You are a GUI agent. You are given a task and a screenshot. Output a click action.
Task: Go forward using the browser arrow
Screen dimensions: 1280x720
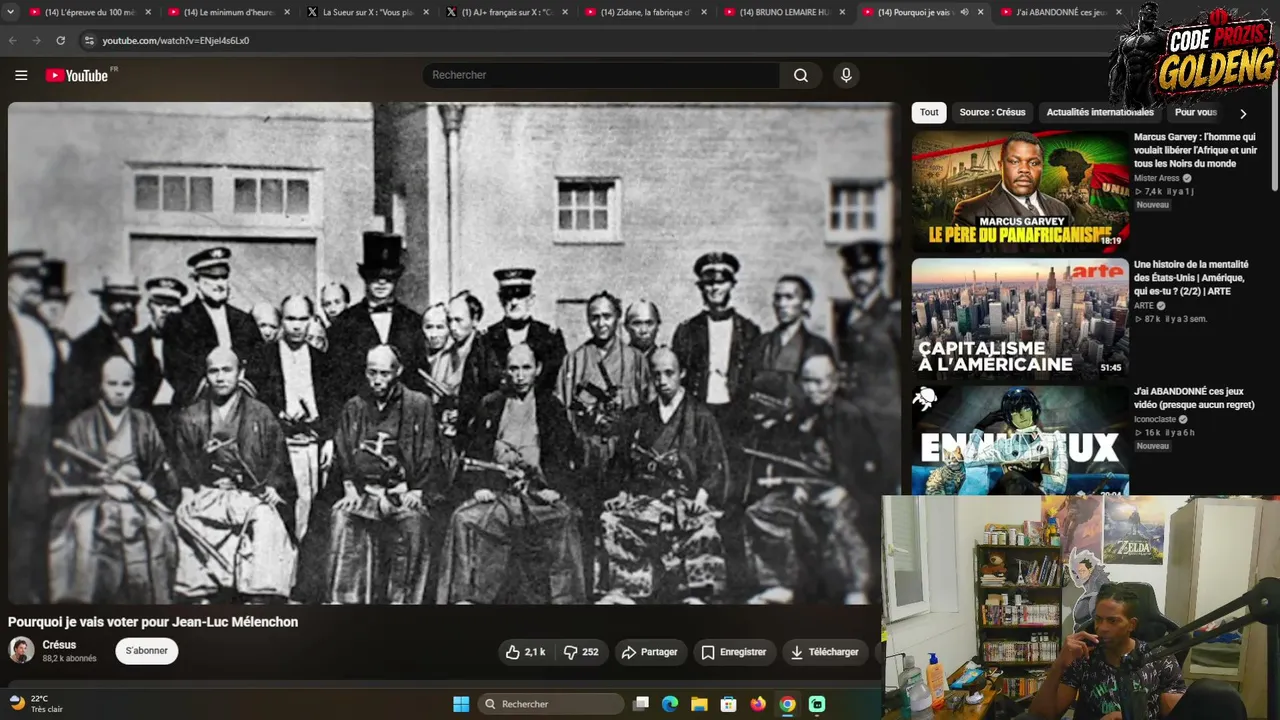coord(37,41)
